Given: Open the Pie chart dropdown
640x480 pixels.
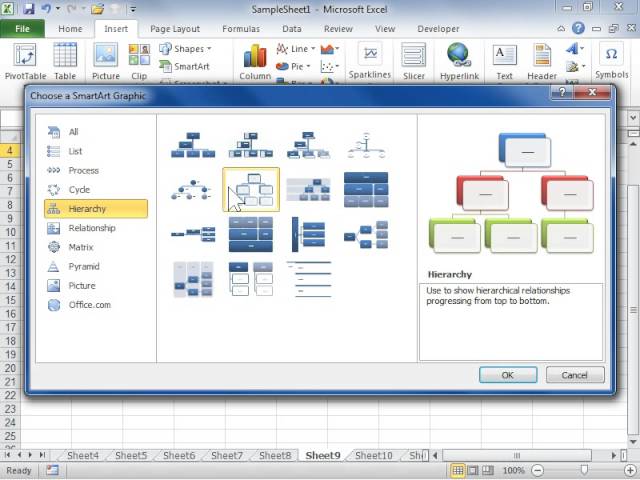Looking at the screenshot, I should (x=293, y=66).
